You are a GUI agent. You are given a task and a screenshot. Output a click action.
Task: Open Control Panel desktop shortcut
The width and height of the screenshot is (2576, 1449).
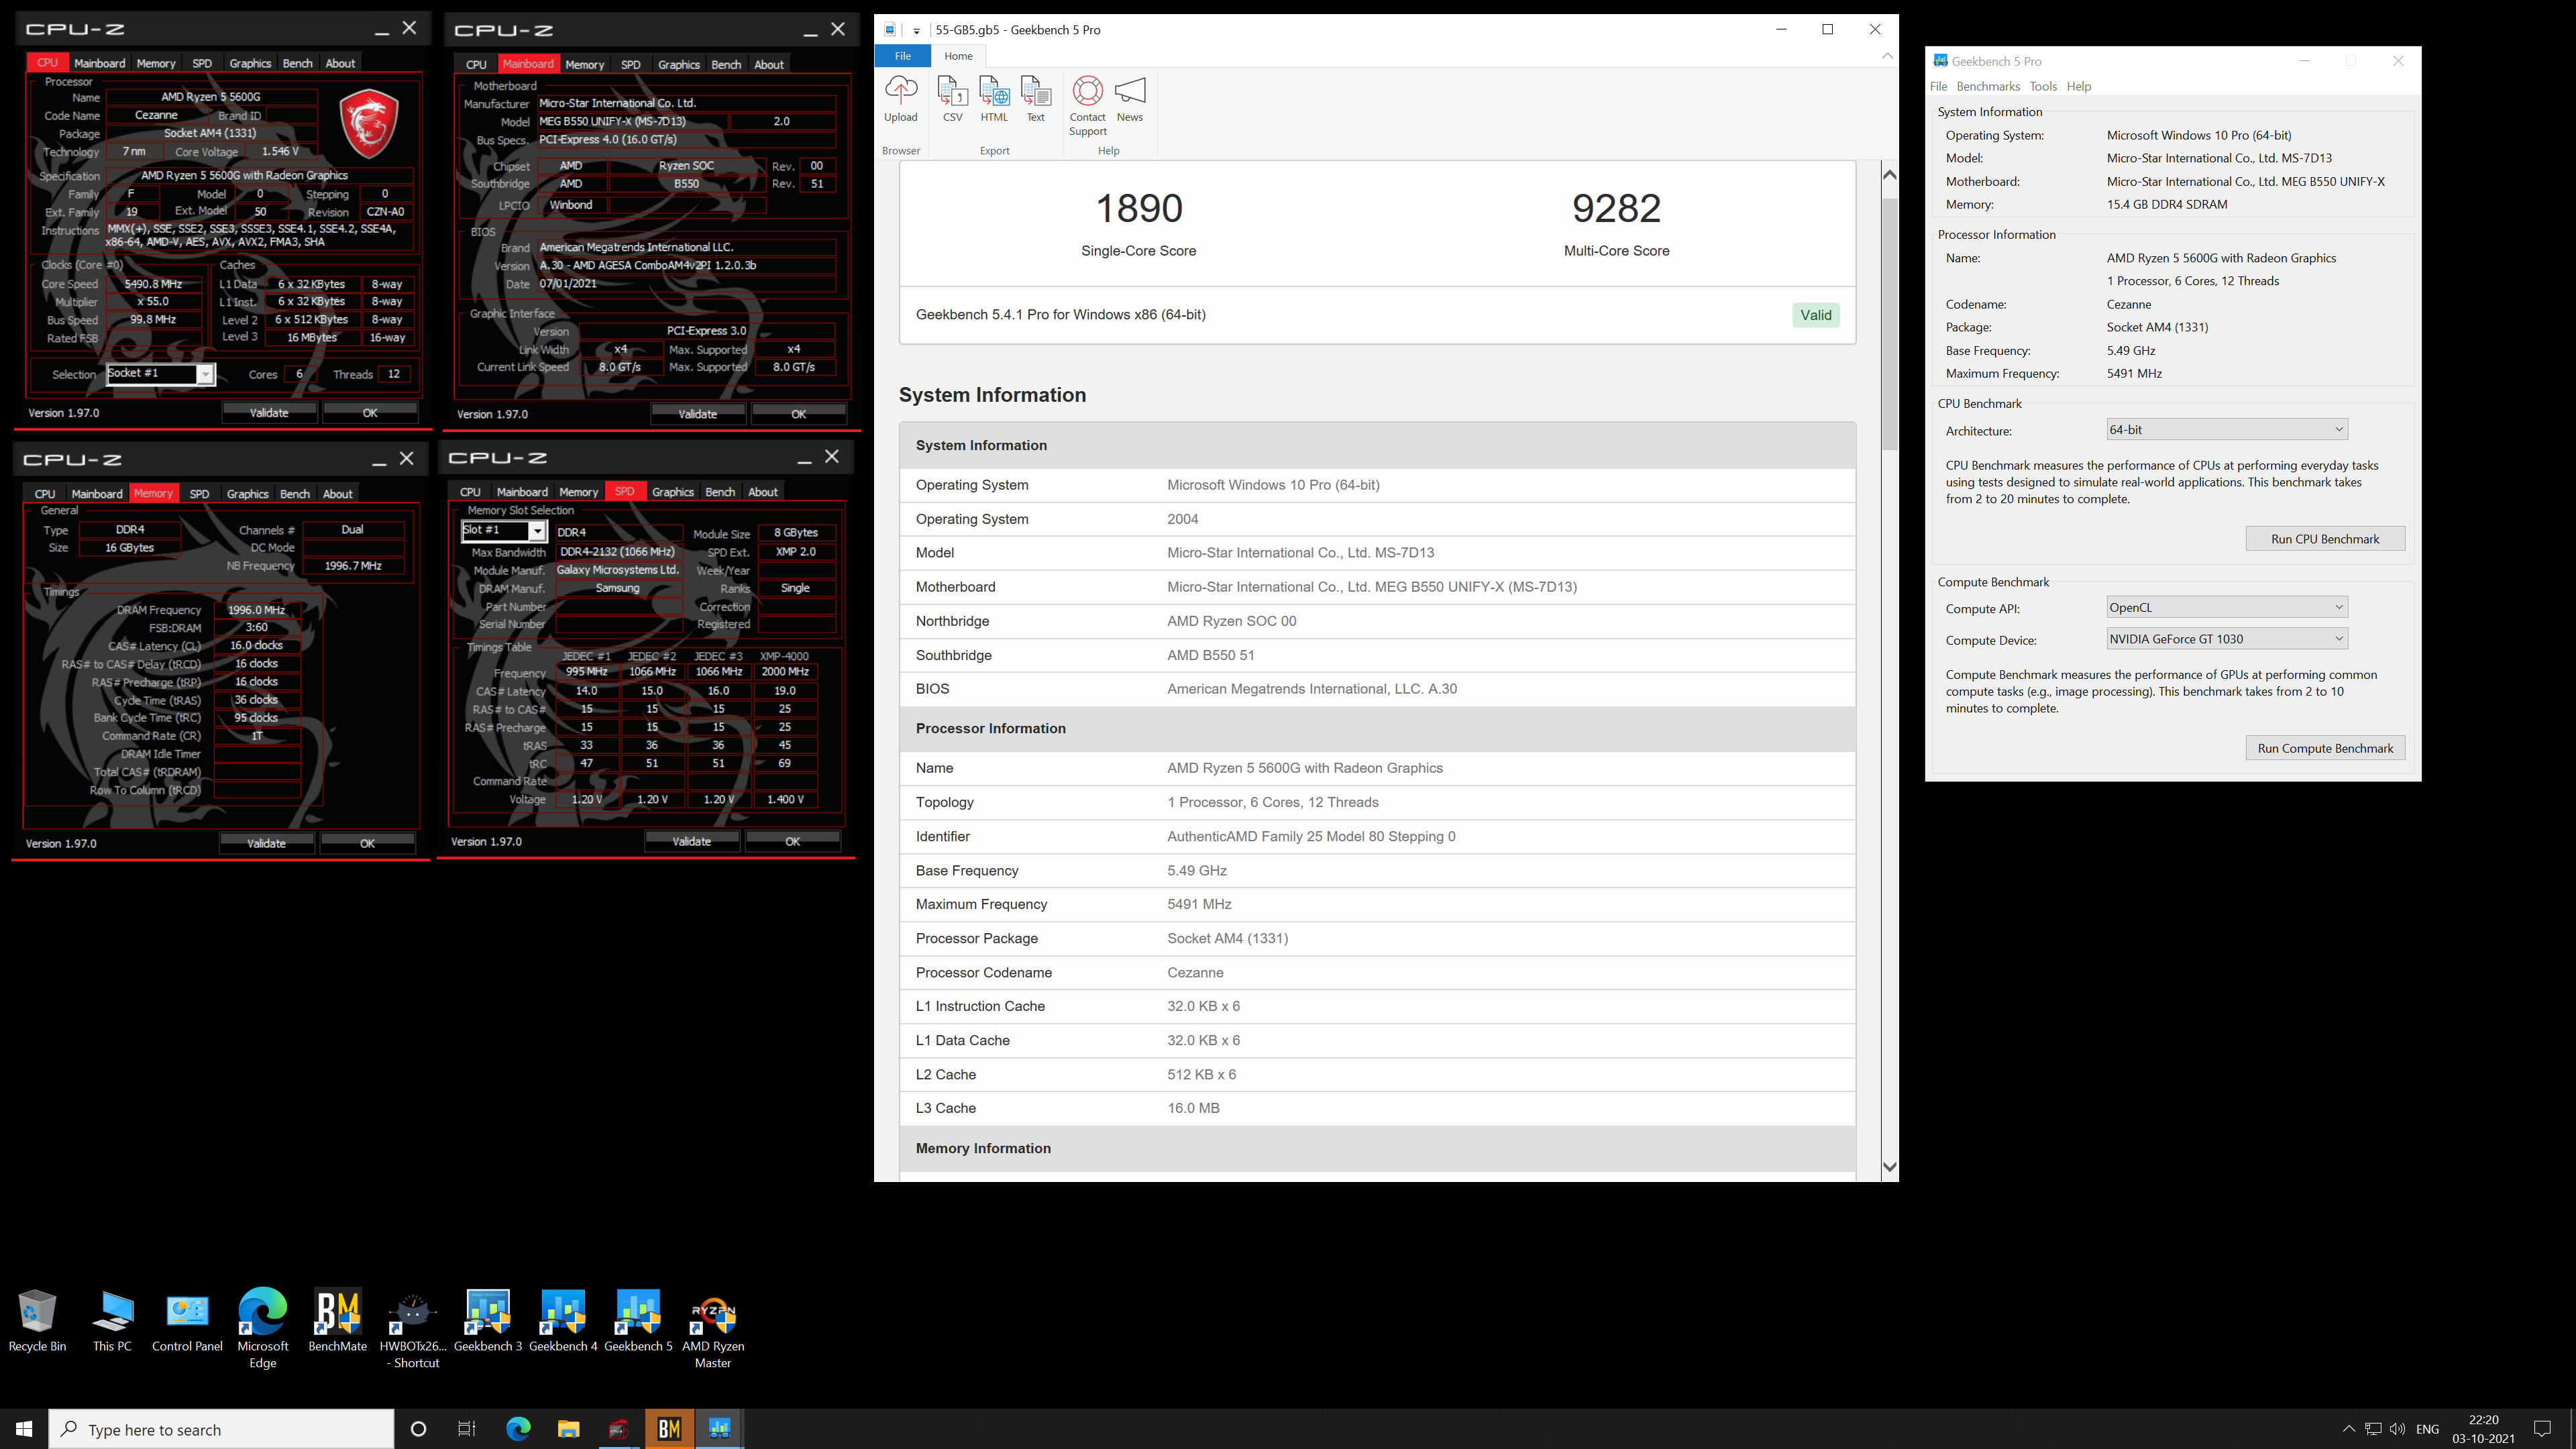tap(187, 1321)
